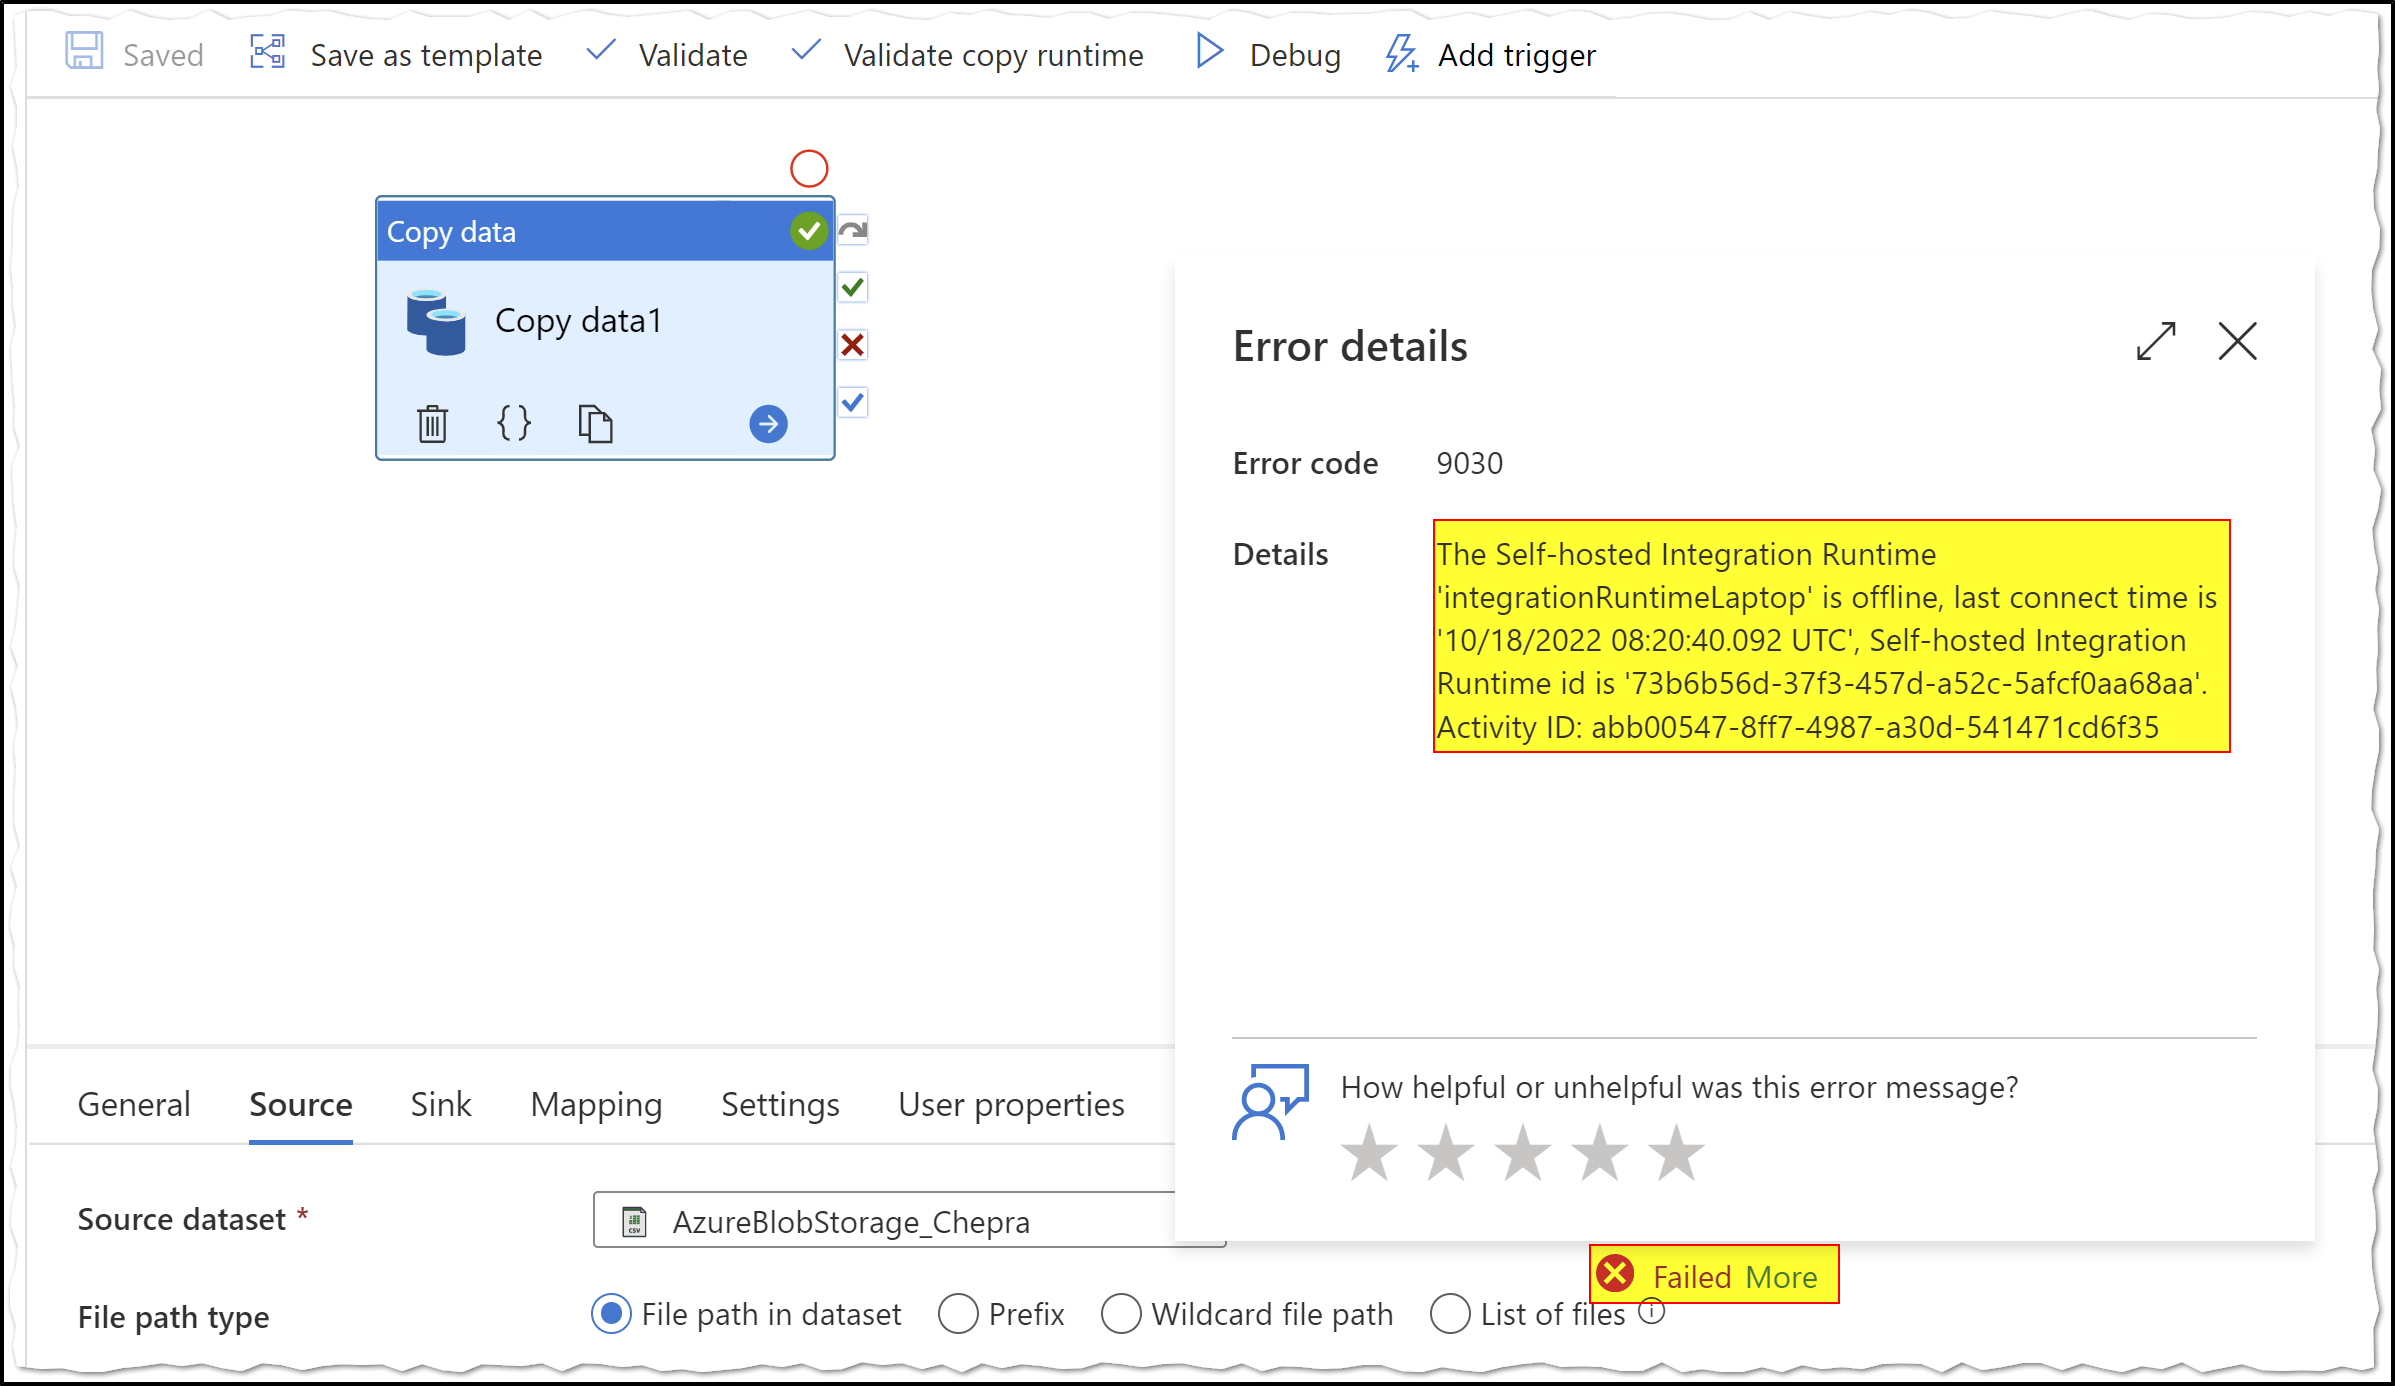This screenshot has height=1386, width=2395.
Task: Open Add trigger from the toolbar
Action: 1490,55
